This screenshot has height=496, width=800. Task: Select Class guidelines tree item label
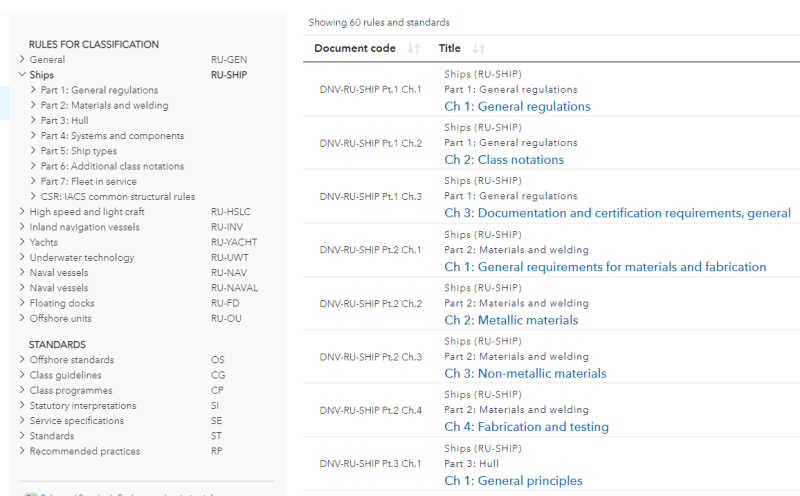(65, 375)
